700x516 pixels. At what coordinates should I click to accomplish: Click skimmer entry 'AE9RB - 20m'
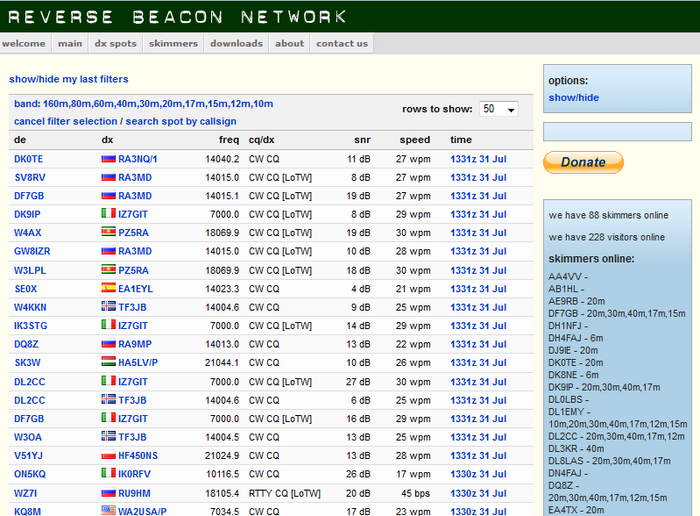click(x=576, y=301)
